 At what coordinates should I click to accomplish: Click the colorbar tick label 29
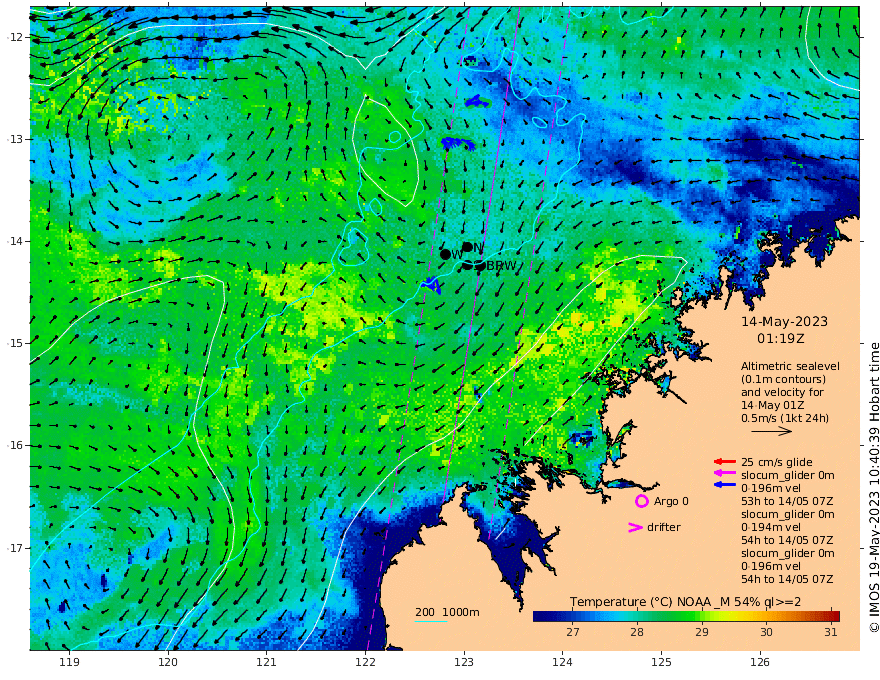click(702, 632)
